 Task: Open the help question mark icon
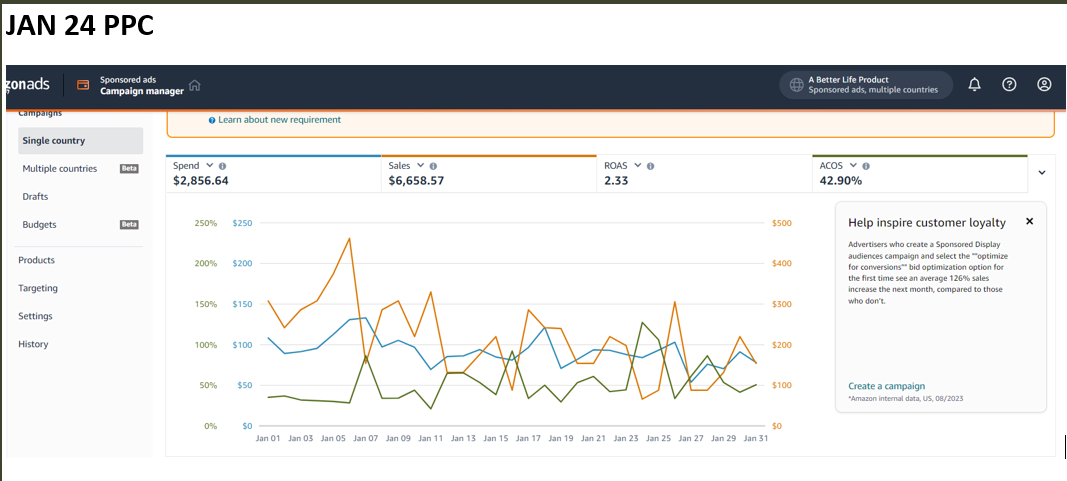(1009, 85)
